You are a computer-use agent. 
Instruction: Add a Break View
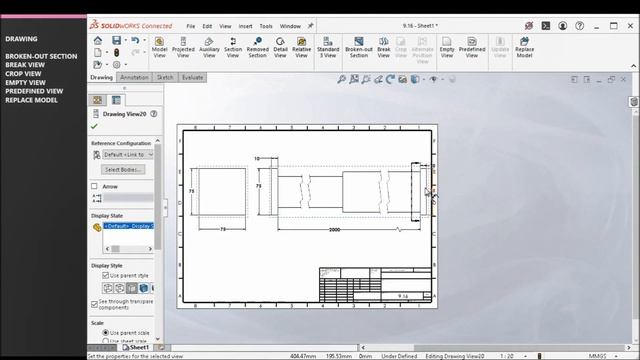click(383, 47)
